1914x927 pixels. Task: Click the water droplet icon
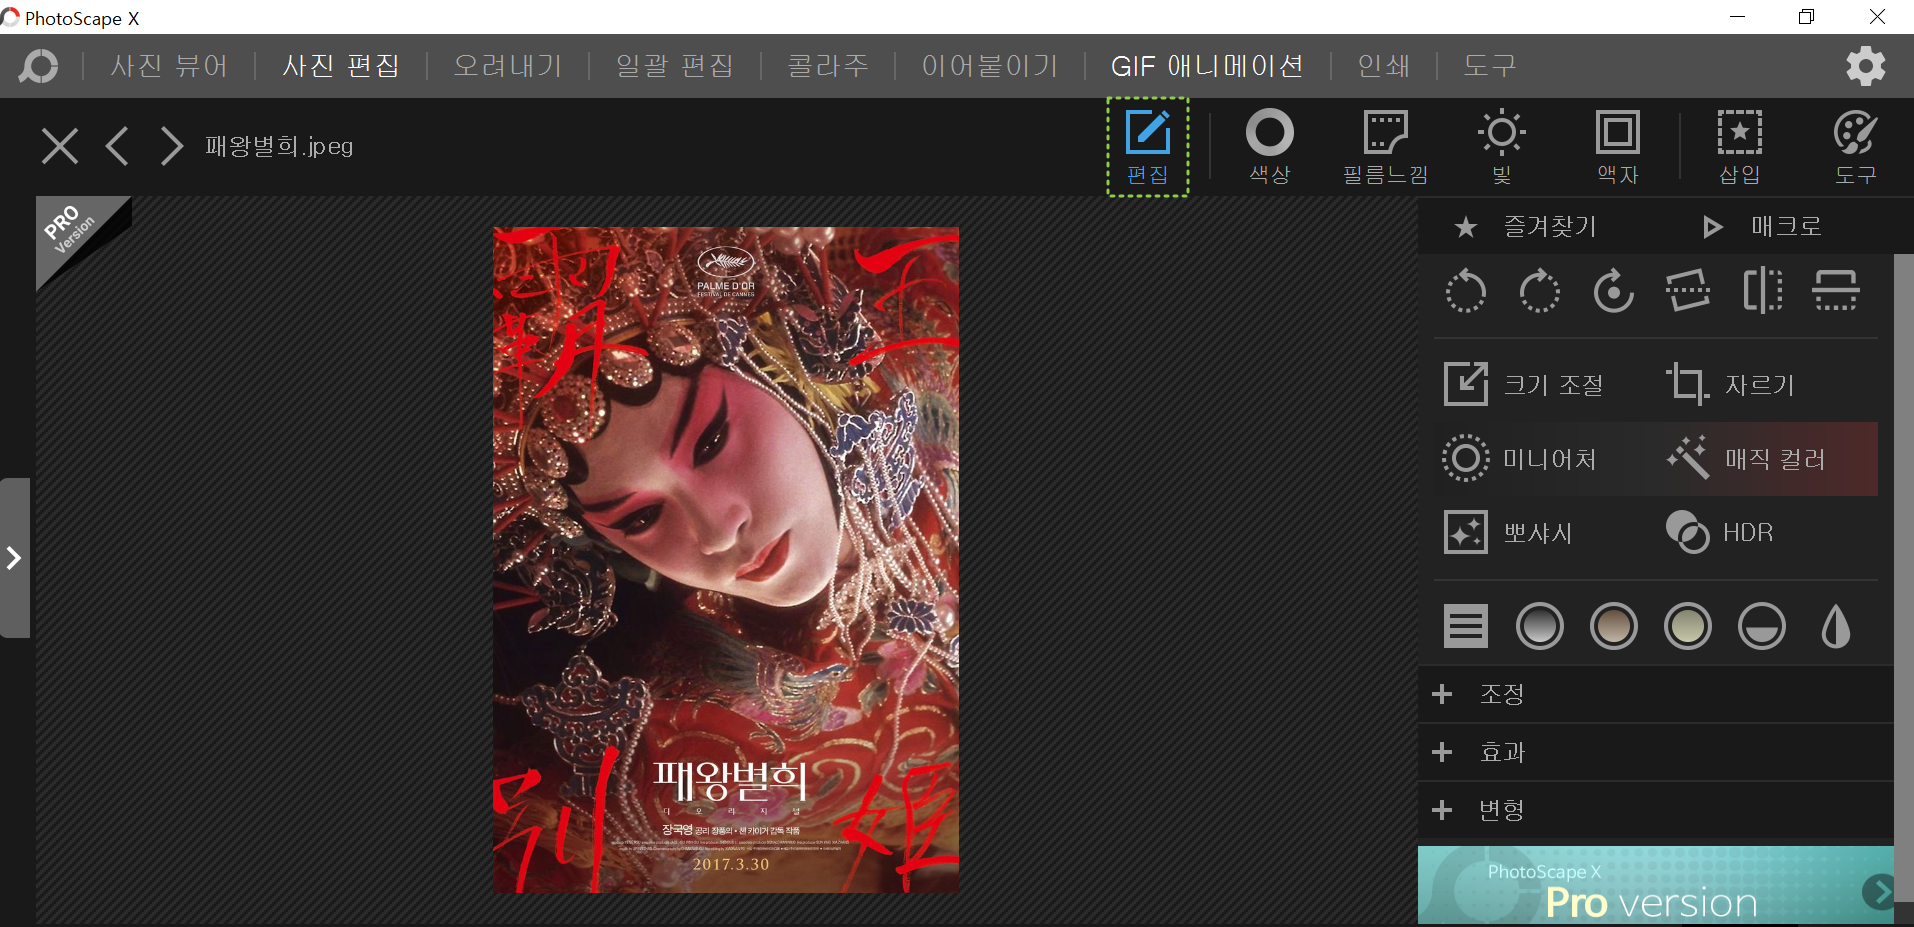[x=1836, y=627]
